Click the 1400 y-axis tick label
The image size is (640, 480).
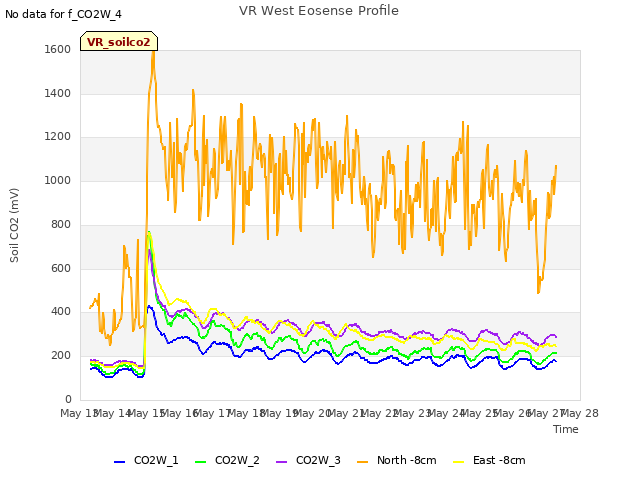tap(58, 93)
